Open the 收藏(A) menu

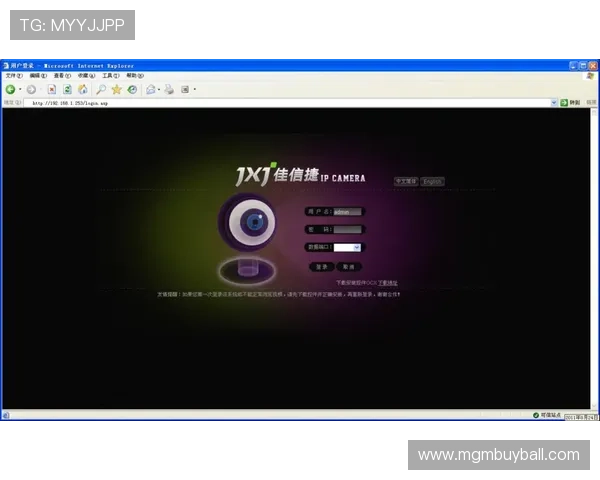[x=86, y=76]
